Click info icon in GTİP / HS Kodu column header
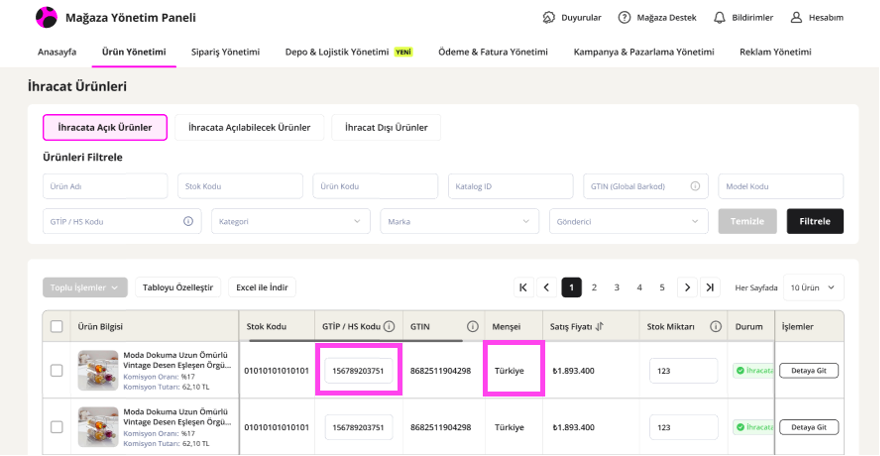Viewport: 880px width, 456px height. 389,326
